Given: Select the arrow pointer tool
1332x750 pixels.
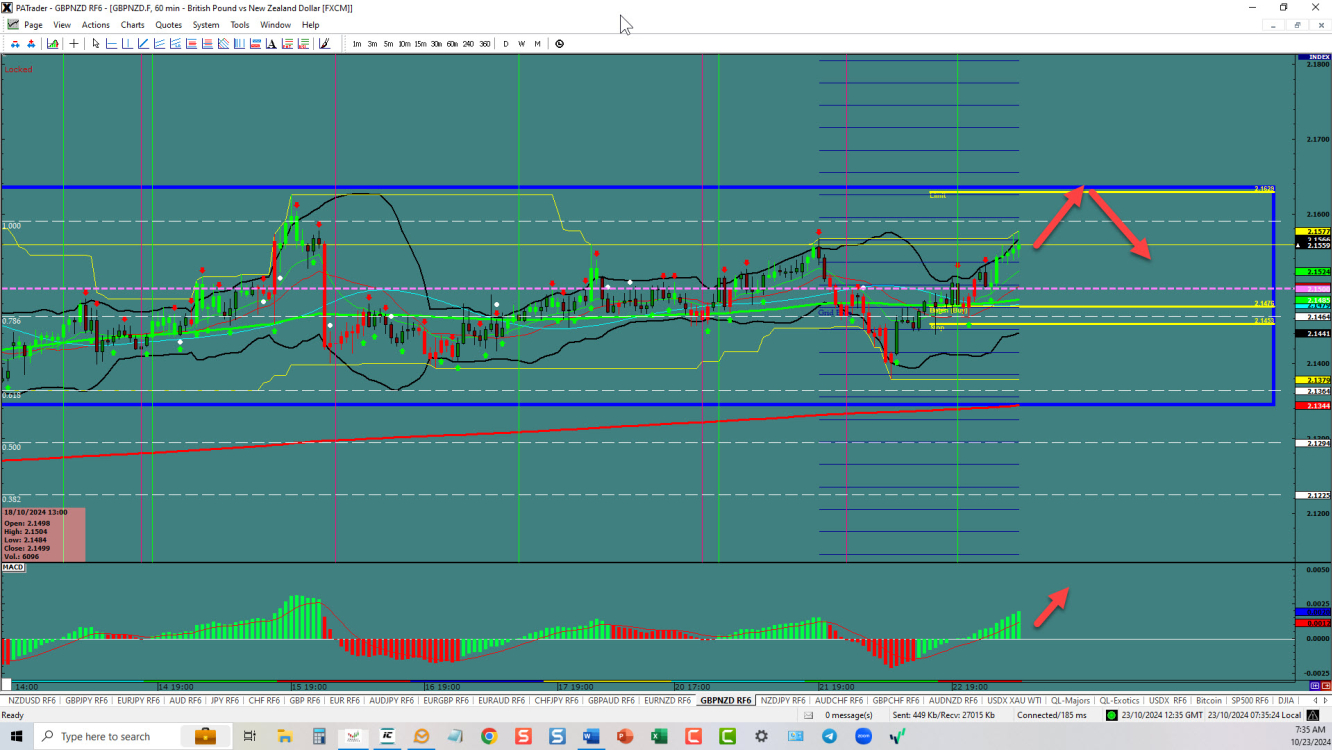Looking at the screenshot, I should [96, 44].
